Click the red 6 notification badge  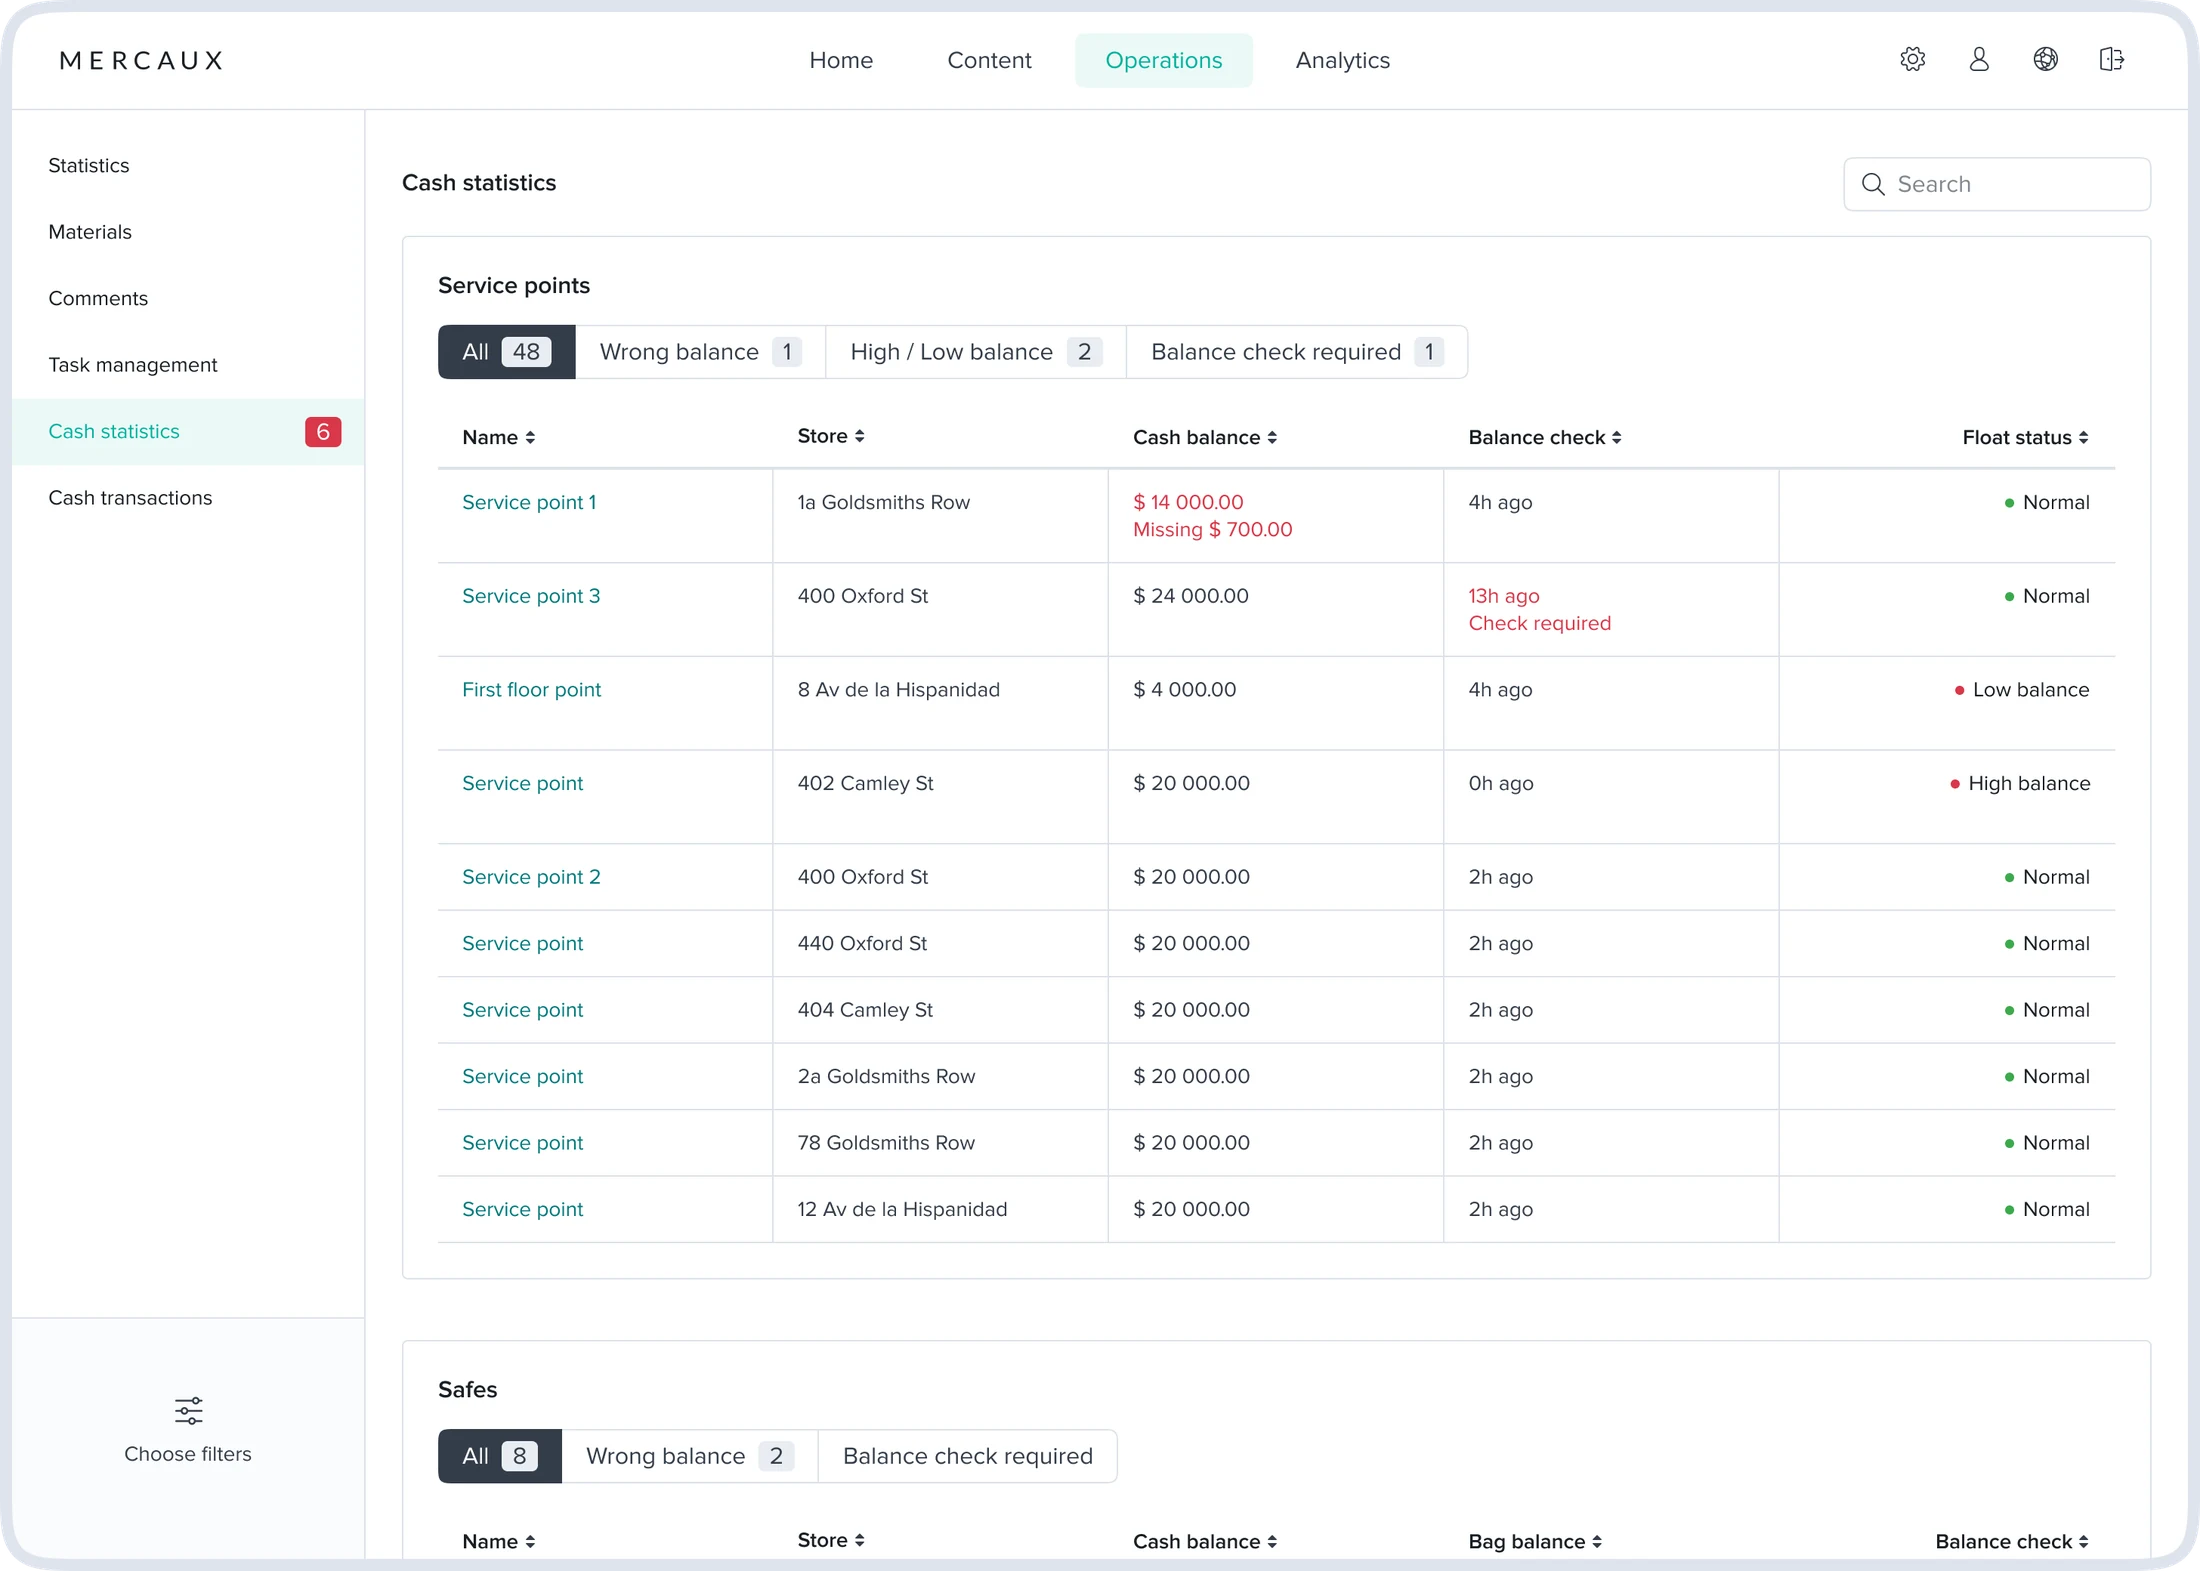point(323,432)
